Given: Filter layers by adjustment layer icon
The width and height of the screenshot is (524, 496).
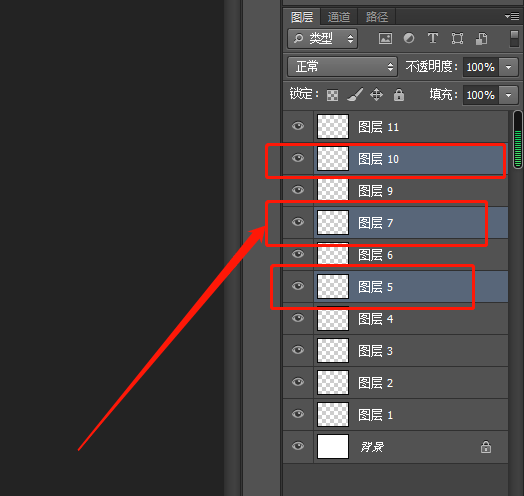Looking at the screenshot, I should pos(409,38).
